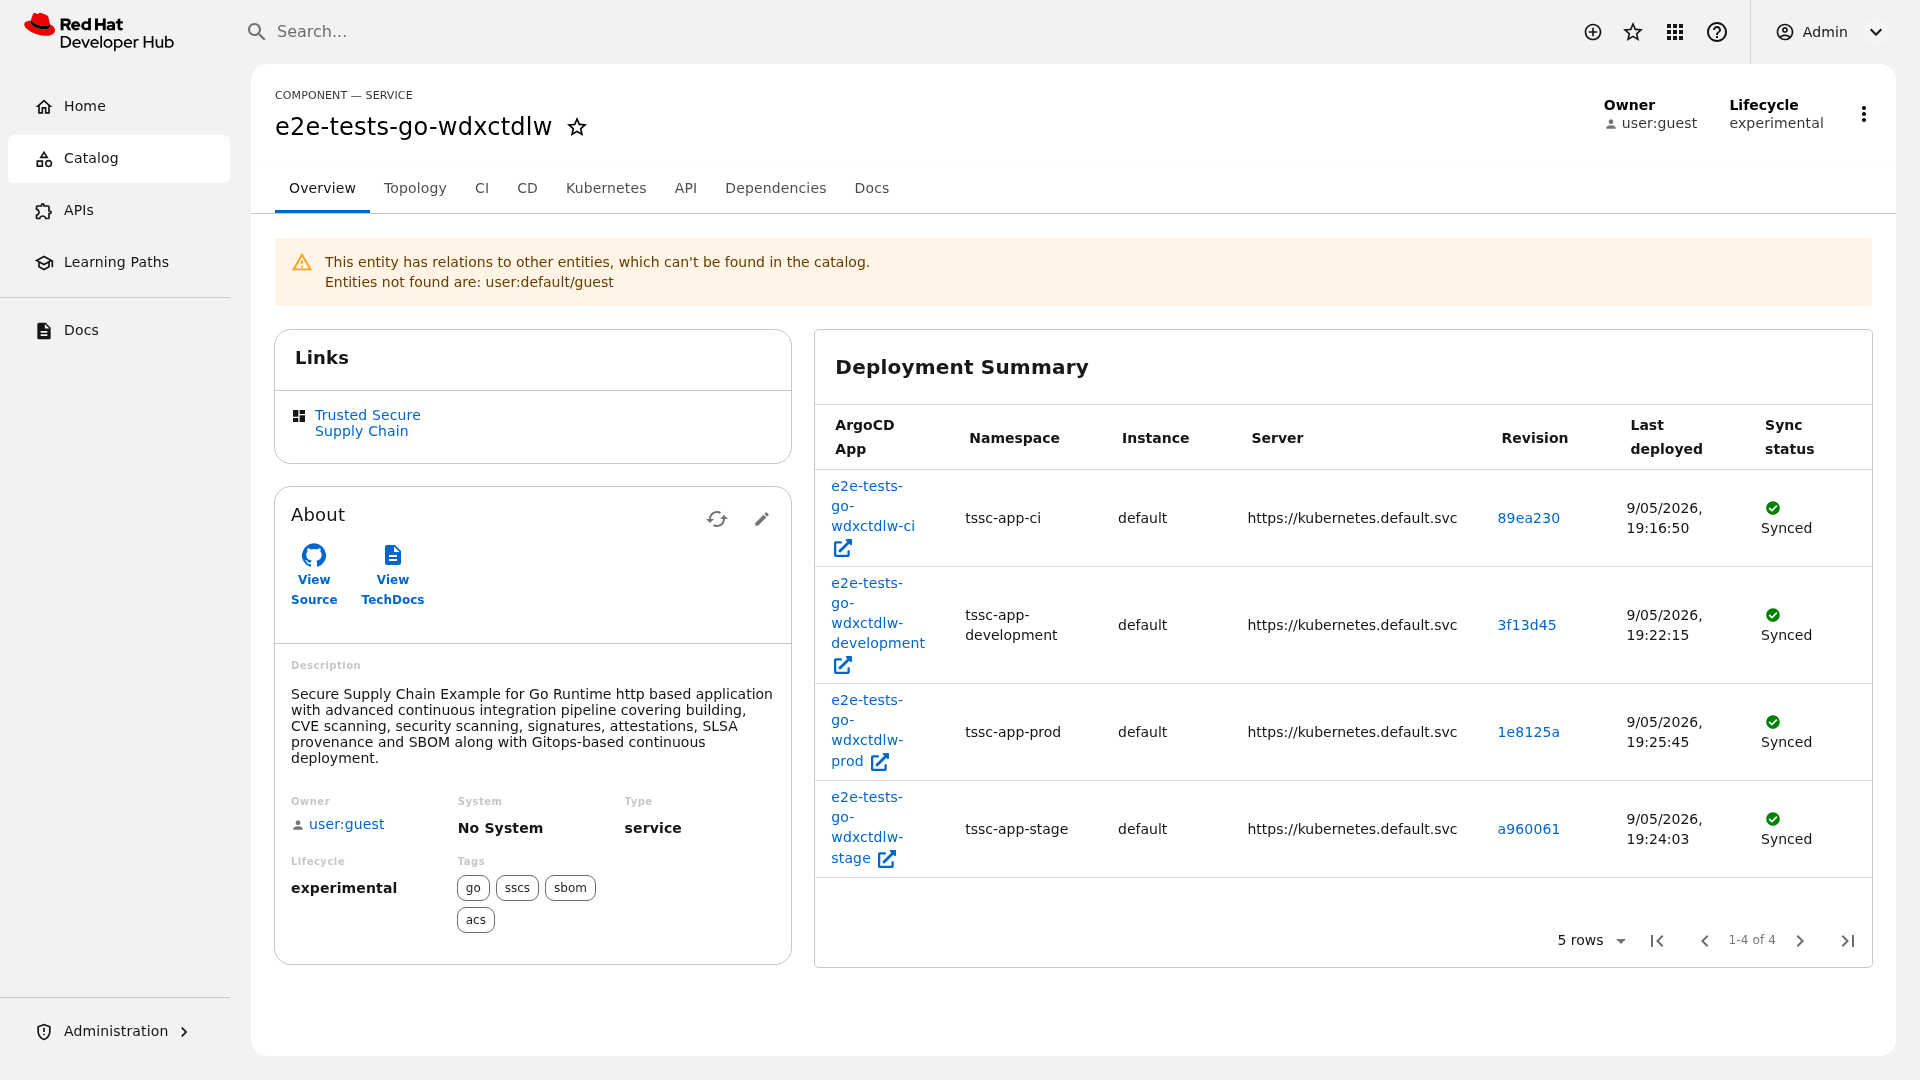
Task: Open the e2e-tests-go-wdxctdlw-ci external link icon
Action: coord(843,548)
